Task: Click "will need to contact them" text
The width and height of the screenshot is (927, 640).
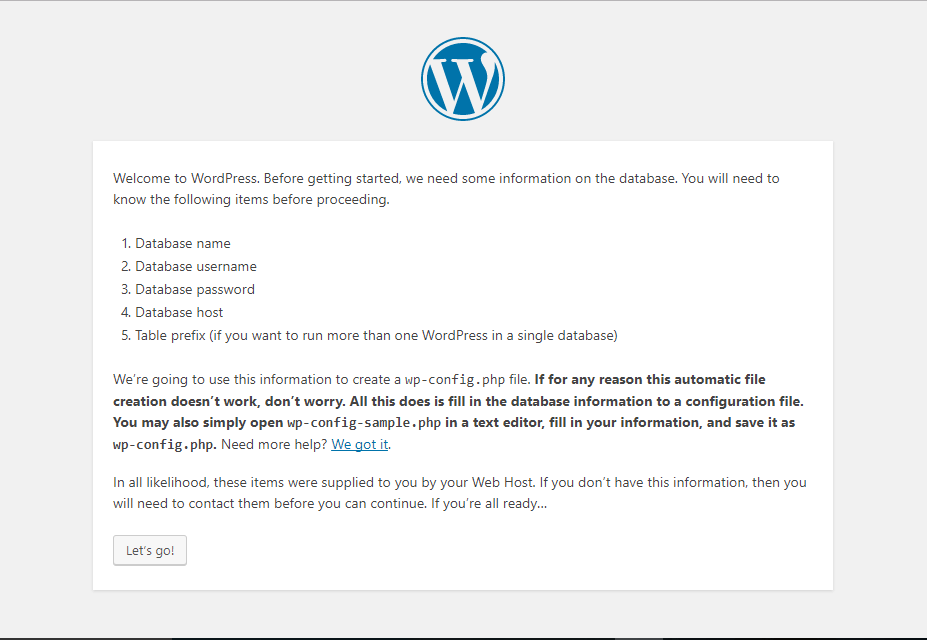Action: coord(192,504)
